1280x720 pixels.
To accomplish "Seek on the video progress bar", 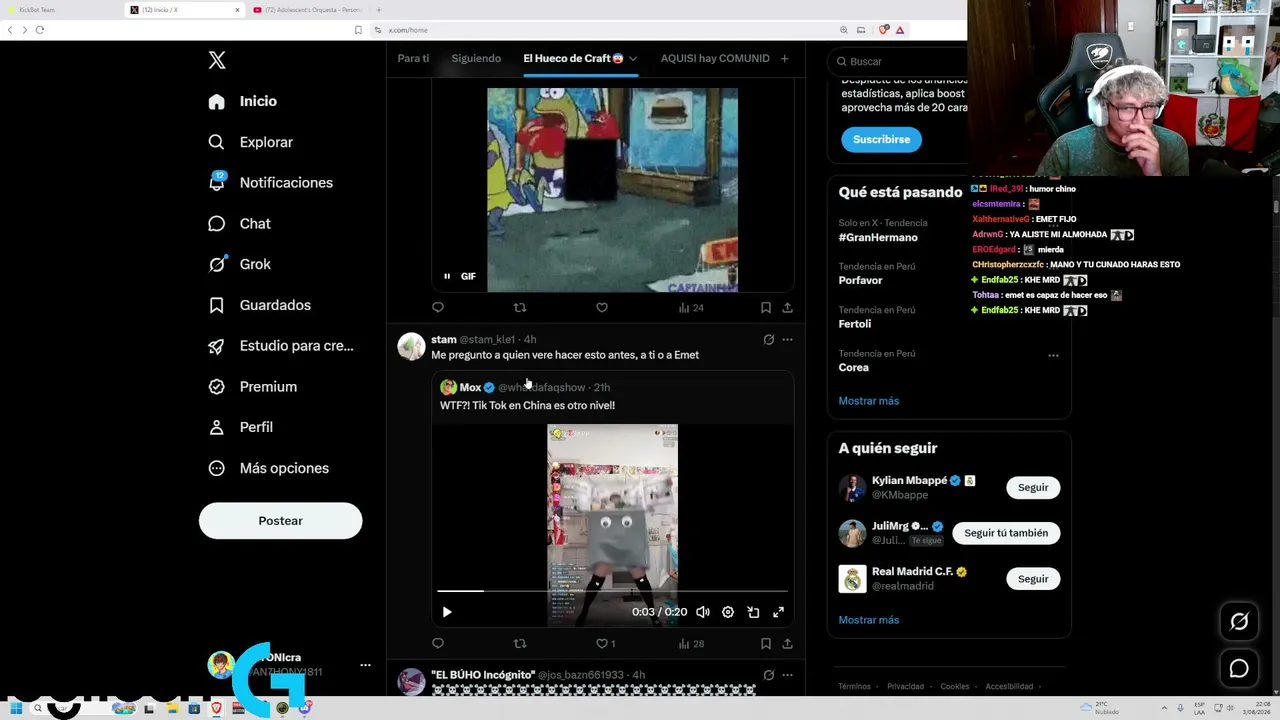I will 612,591.
